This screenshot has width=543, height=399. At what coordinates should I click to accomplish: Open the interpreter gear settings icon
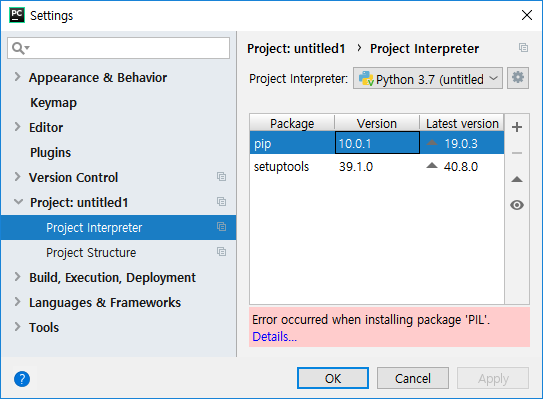click(518, 78)
